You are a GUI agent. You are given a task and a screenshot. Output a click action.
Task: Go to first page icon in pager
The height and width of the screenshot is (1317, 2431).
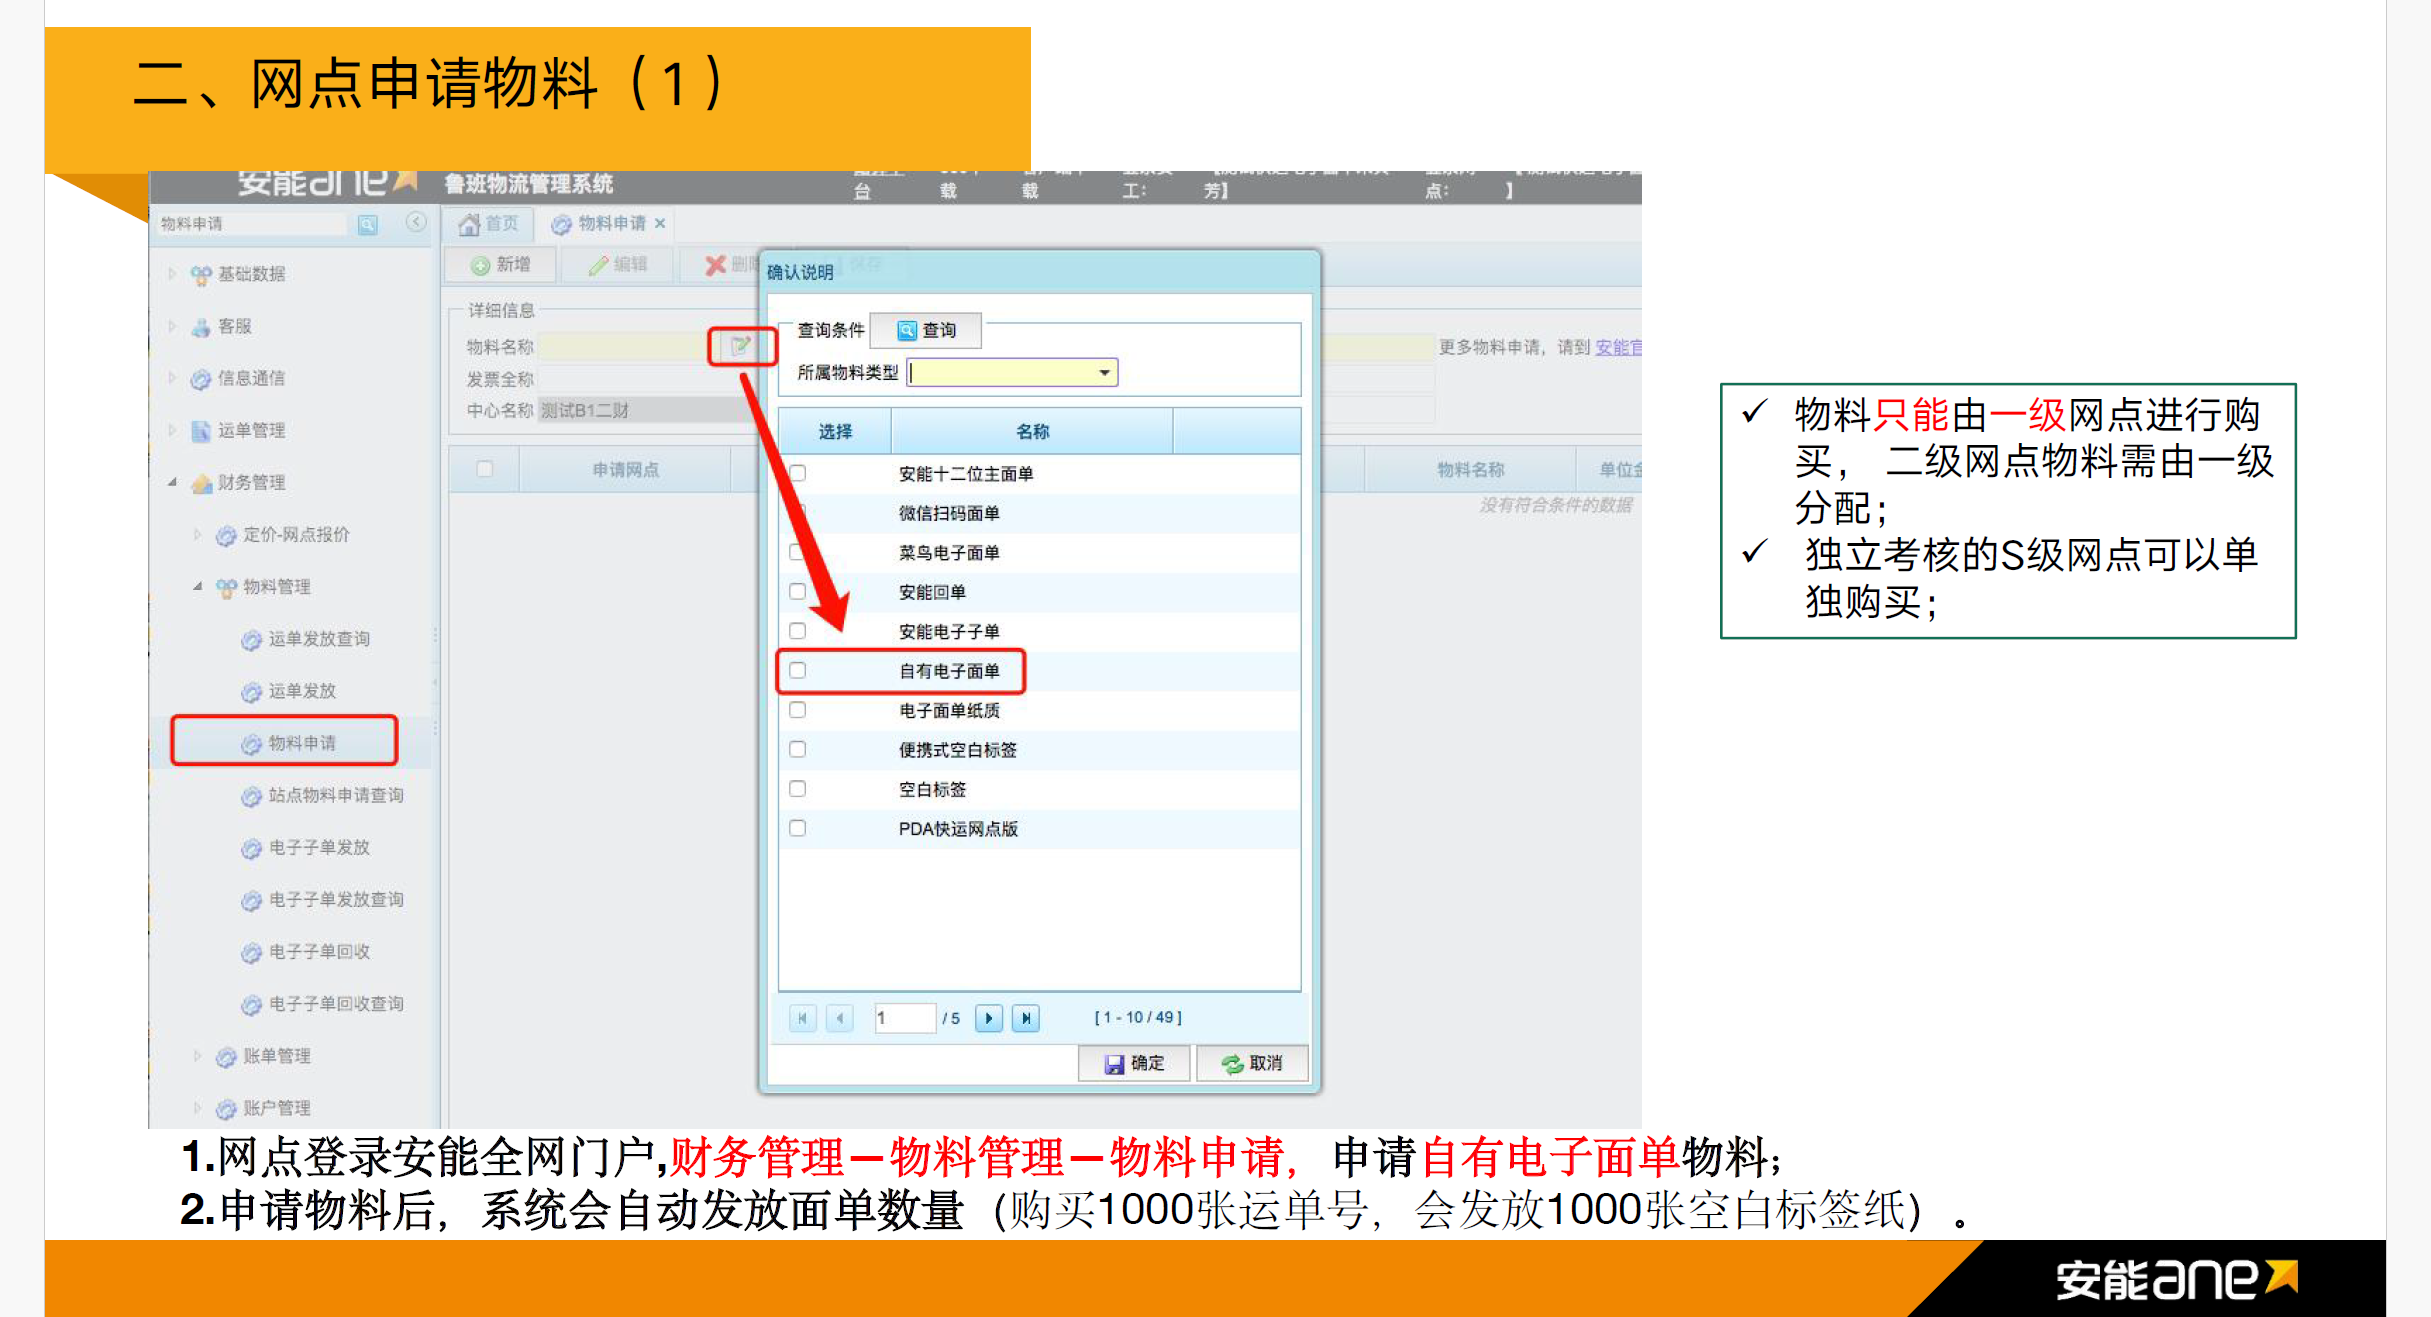click(x=802, y=1018)
